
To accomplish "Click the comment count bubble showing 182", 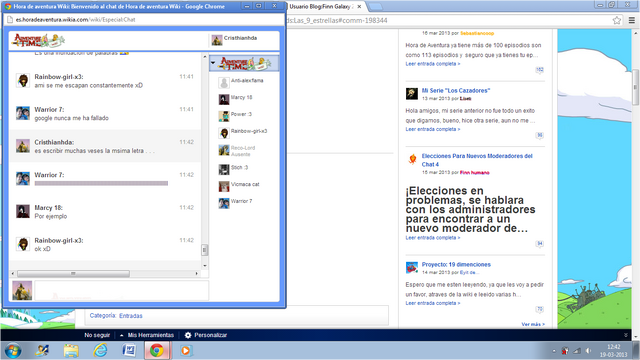I will tap(540, 70).
